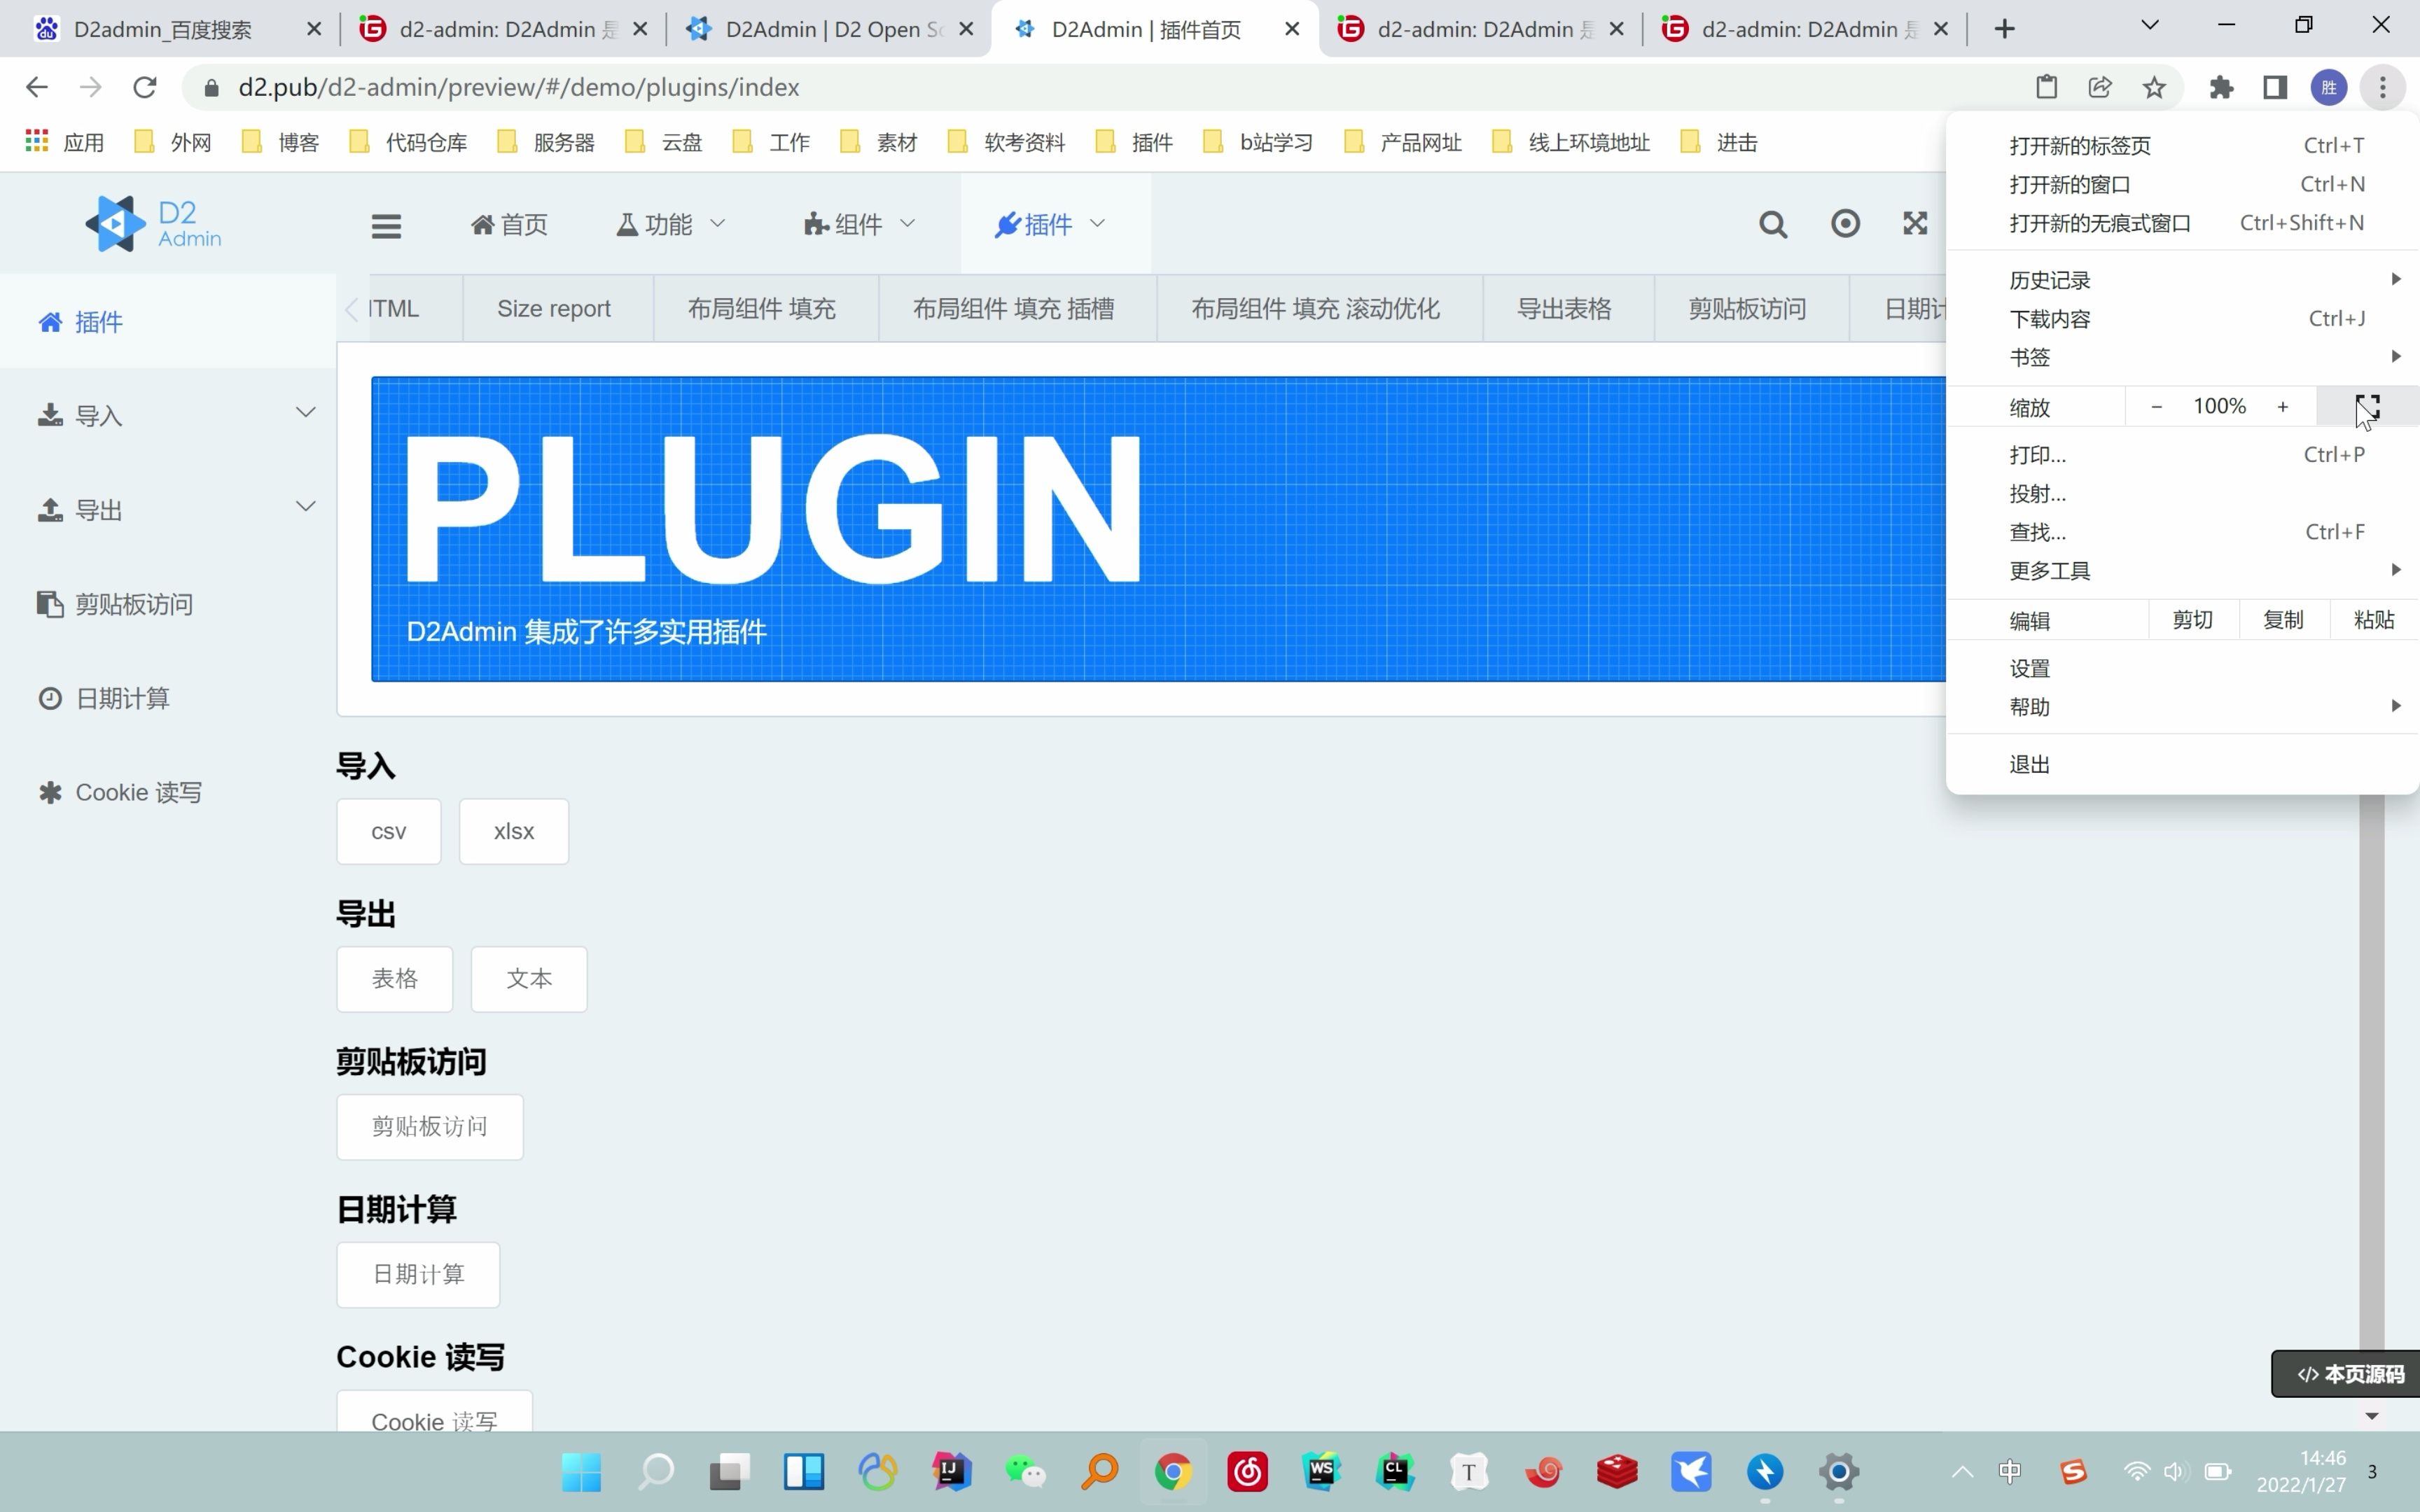Open Cookie 读写 in sidebar
Screen dimensions: 2420x1512
tap(168, 792)
